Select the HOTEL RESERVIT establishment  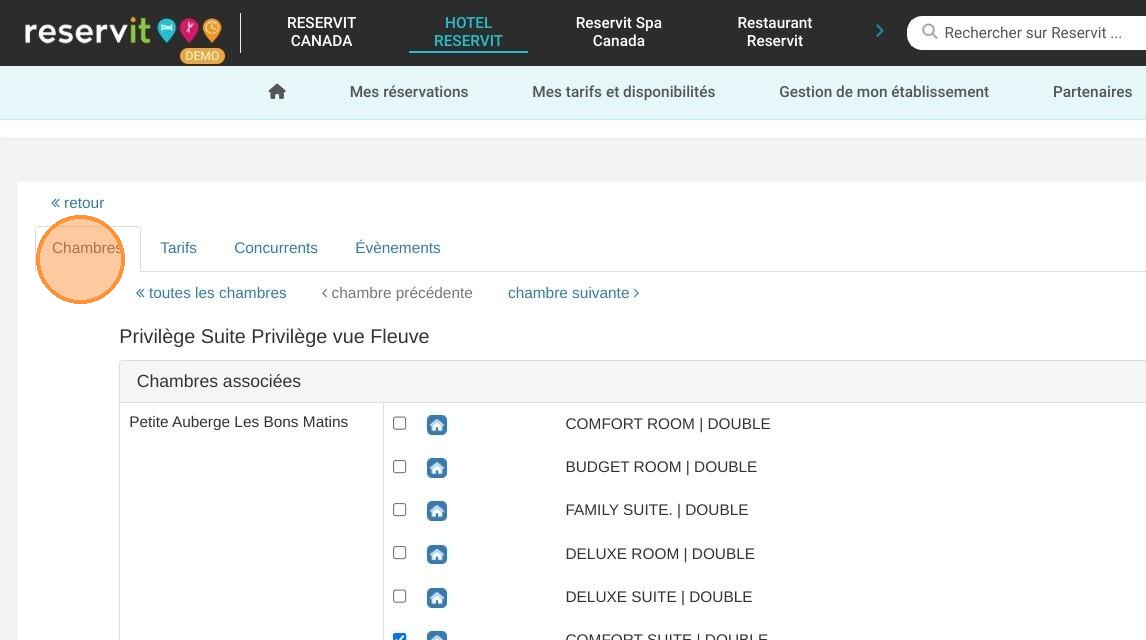point(468,32)
